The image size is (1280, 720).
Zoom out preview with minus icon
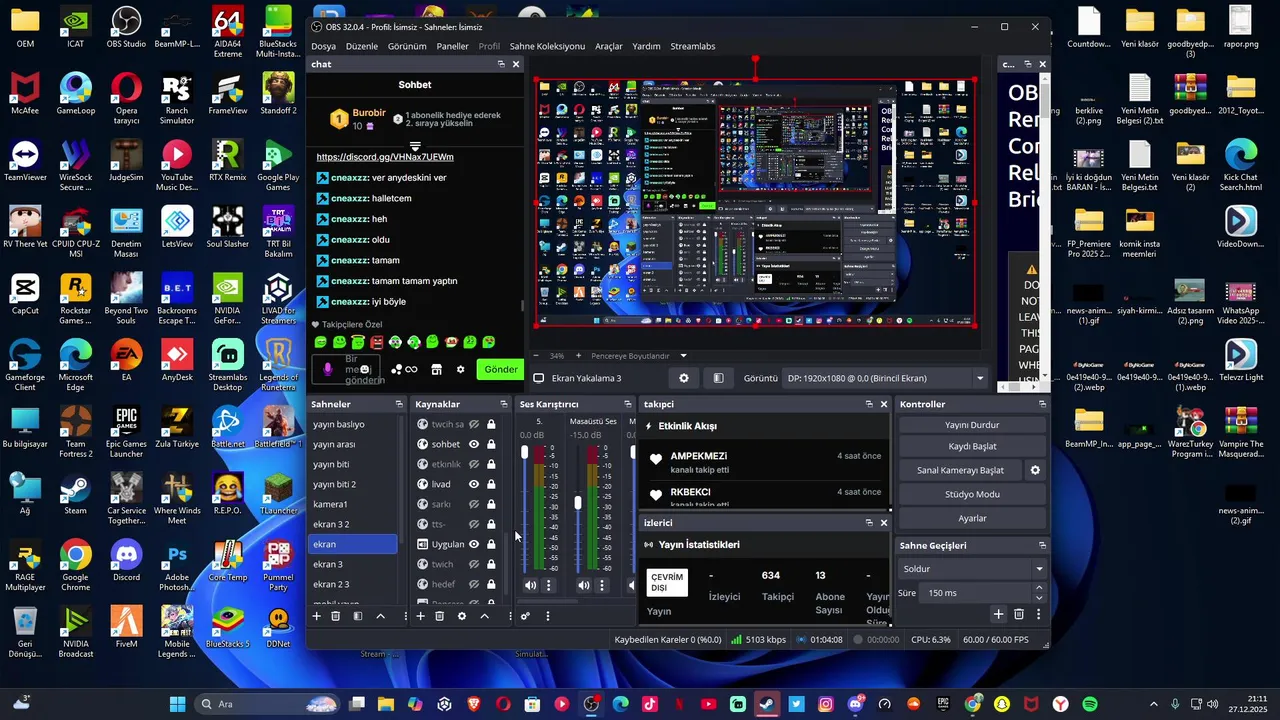point(536,356)
